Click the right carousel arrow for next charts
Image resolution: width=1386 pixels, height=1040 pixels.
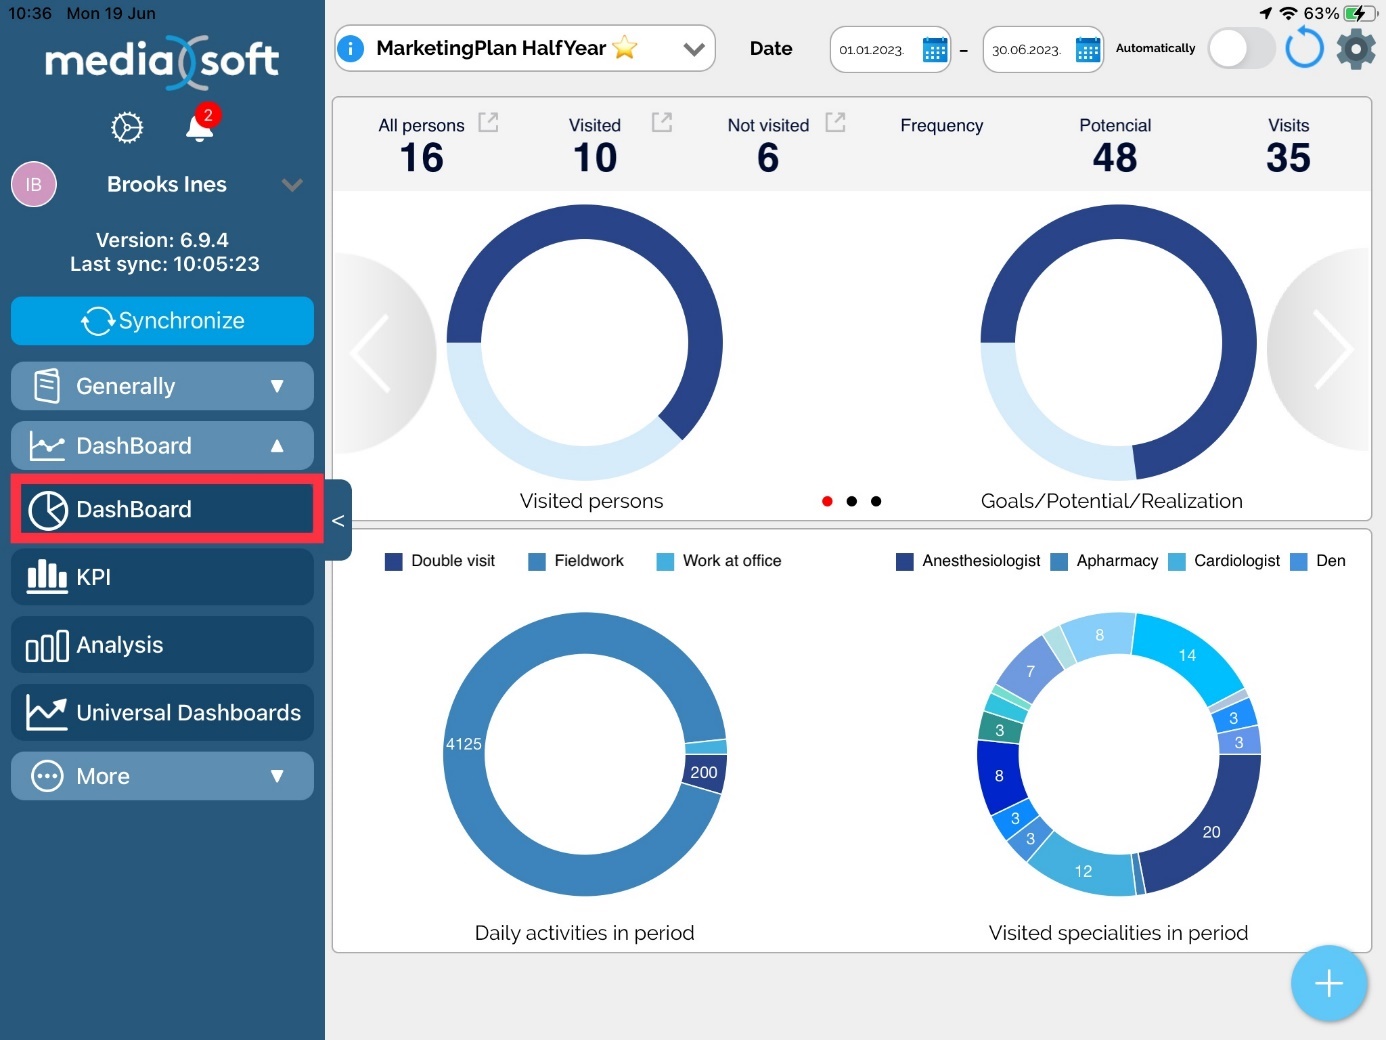(1332, 350)
